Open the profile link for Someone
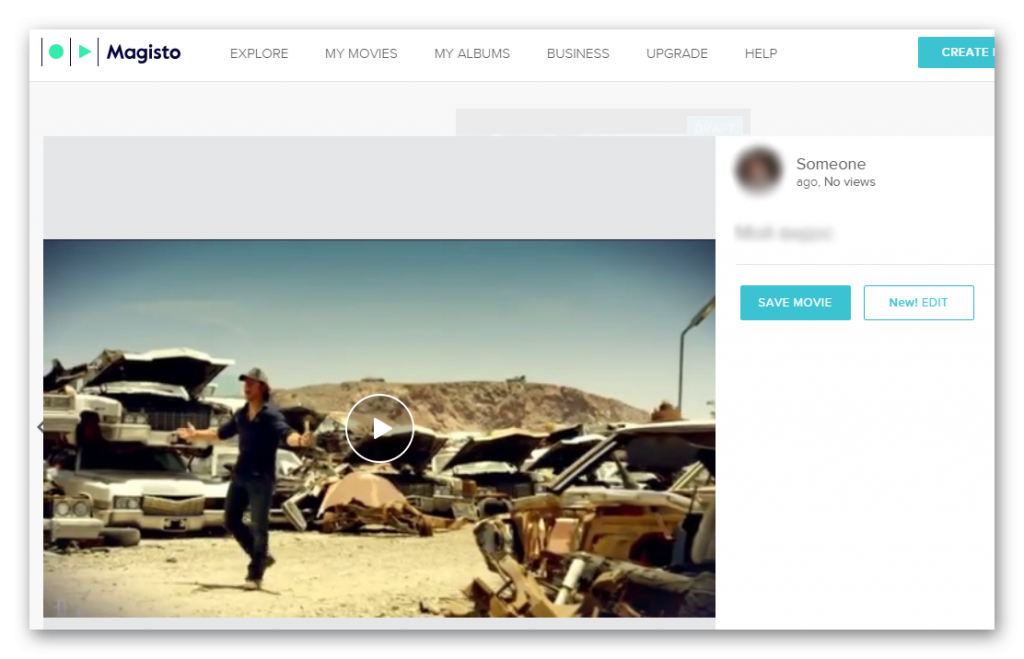The image size is (1024, 659). click(831, 164)
